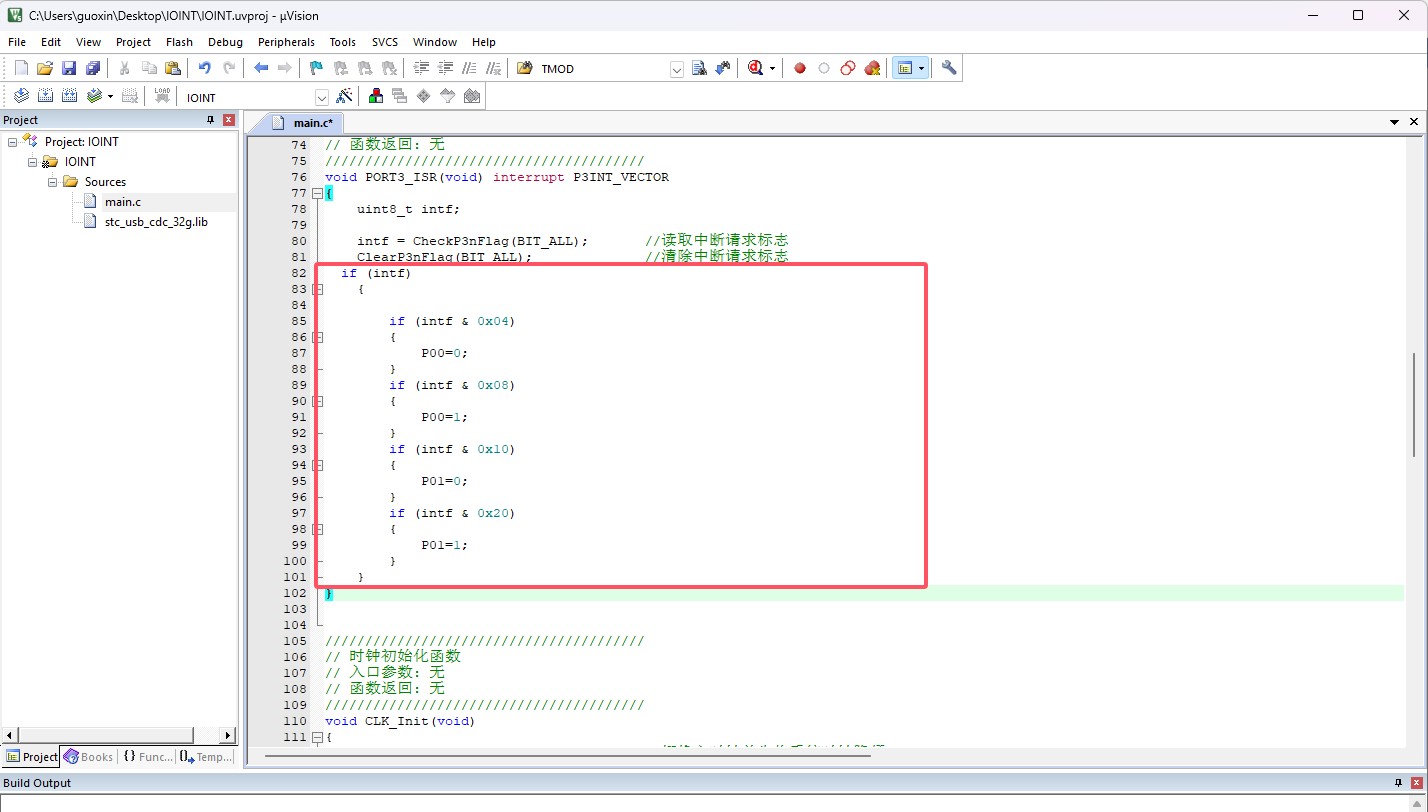Image resolution: width=1428 pixels, height=812 pixels.
Task: Save the current file with the floppy icon
Action: [69, 68]
